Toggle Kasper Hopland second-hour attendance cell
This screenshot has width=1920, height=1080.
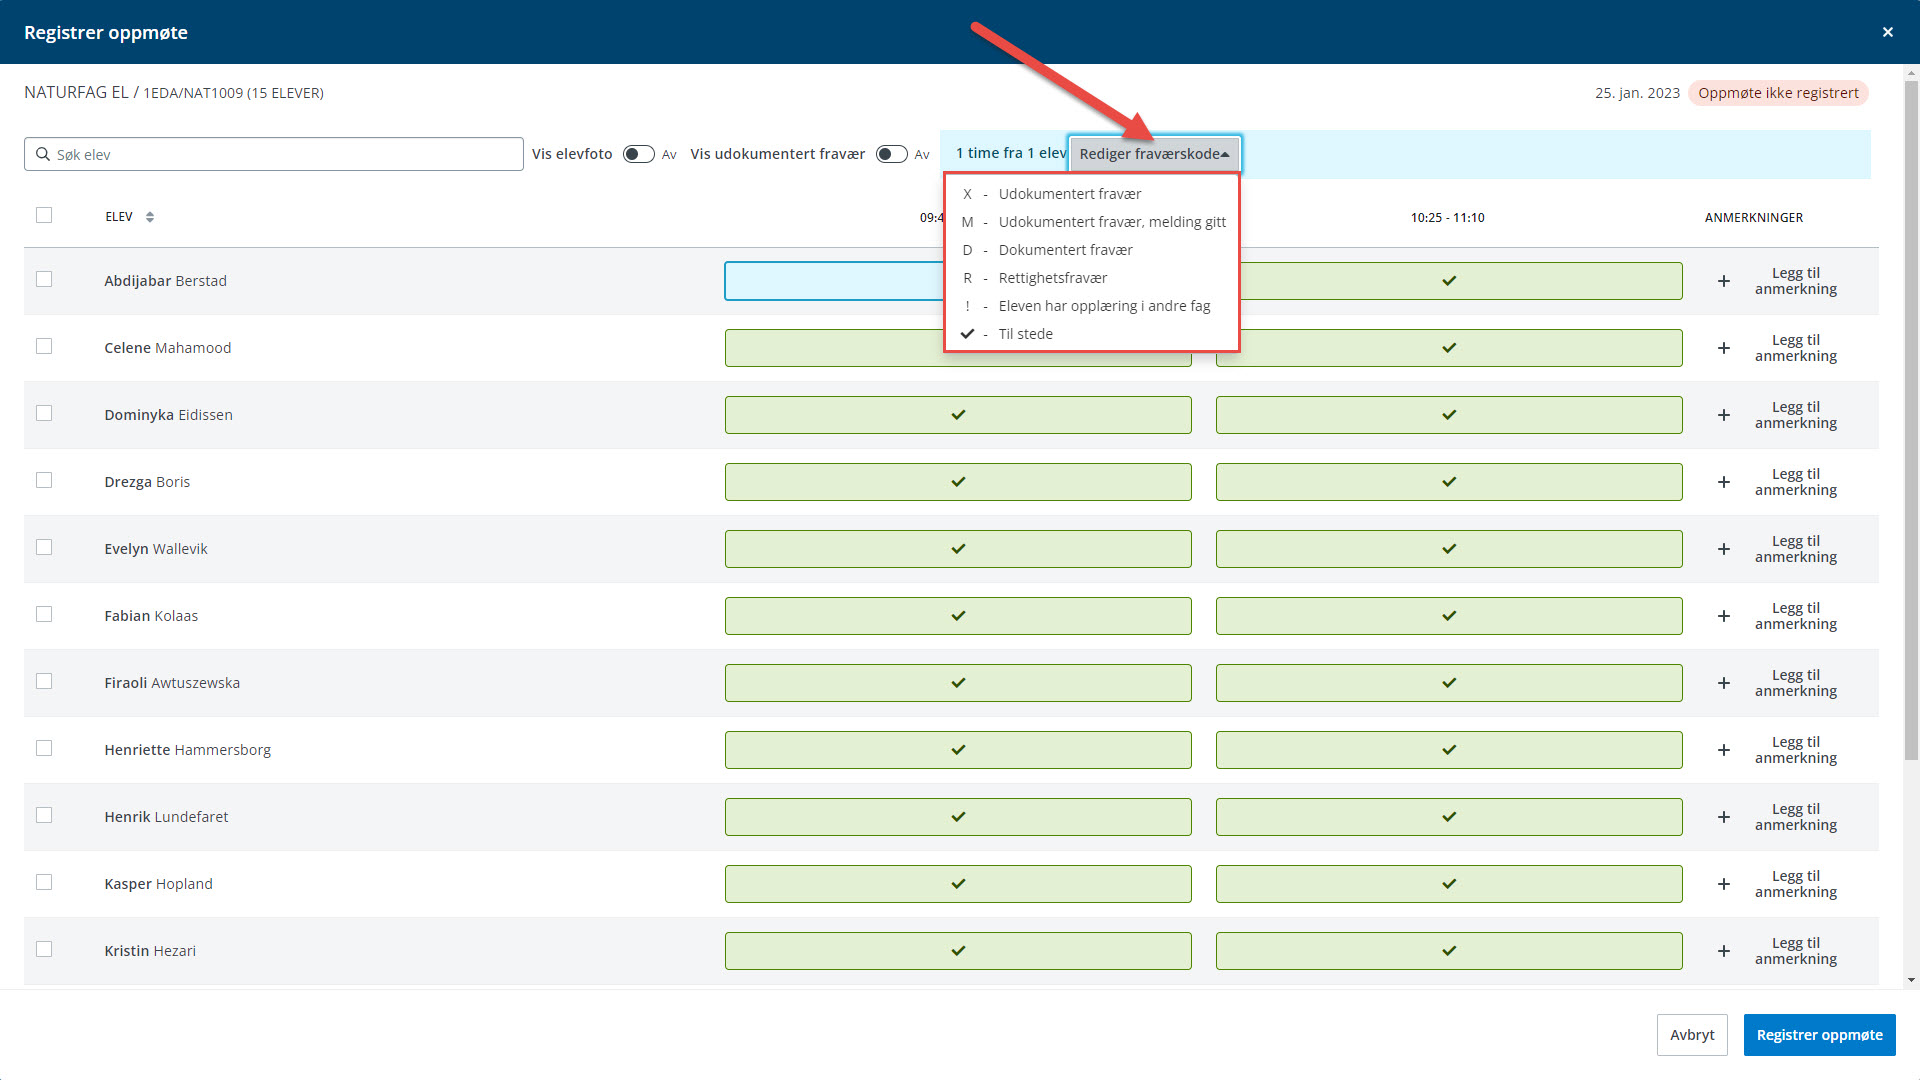(1449, 884)
